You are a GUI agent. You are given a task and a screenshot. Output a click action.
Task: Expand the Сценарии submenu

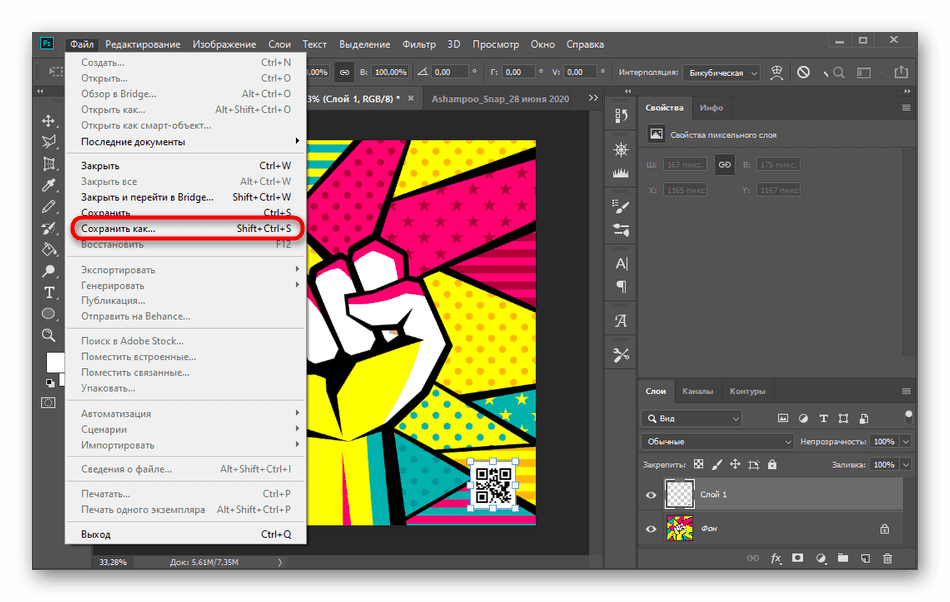pyautogui.click(x=186, y=429)
